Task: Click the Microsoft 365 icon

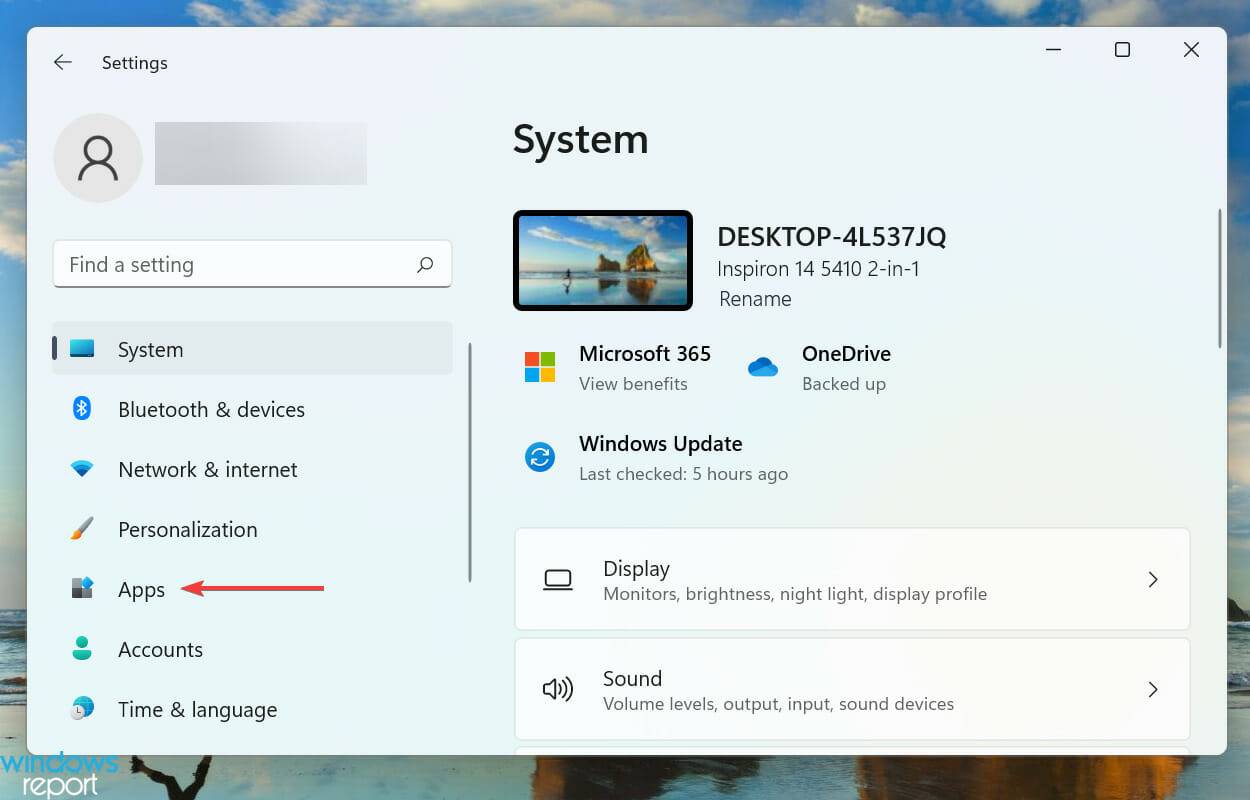Action: [540, 367]
